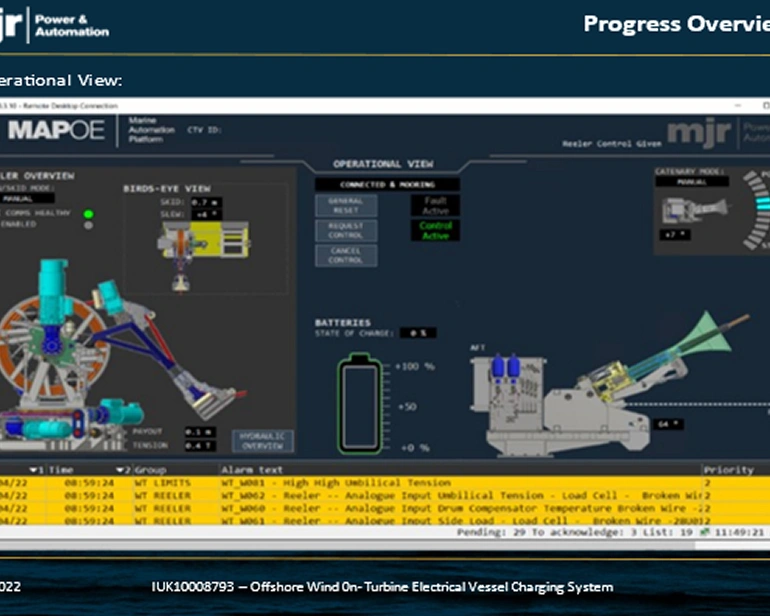Viewport: 770px width, 616px height.
Task: Click the 64° boom angle value
Action: pos(668,424)
